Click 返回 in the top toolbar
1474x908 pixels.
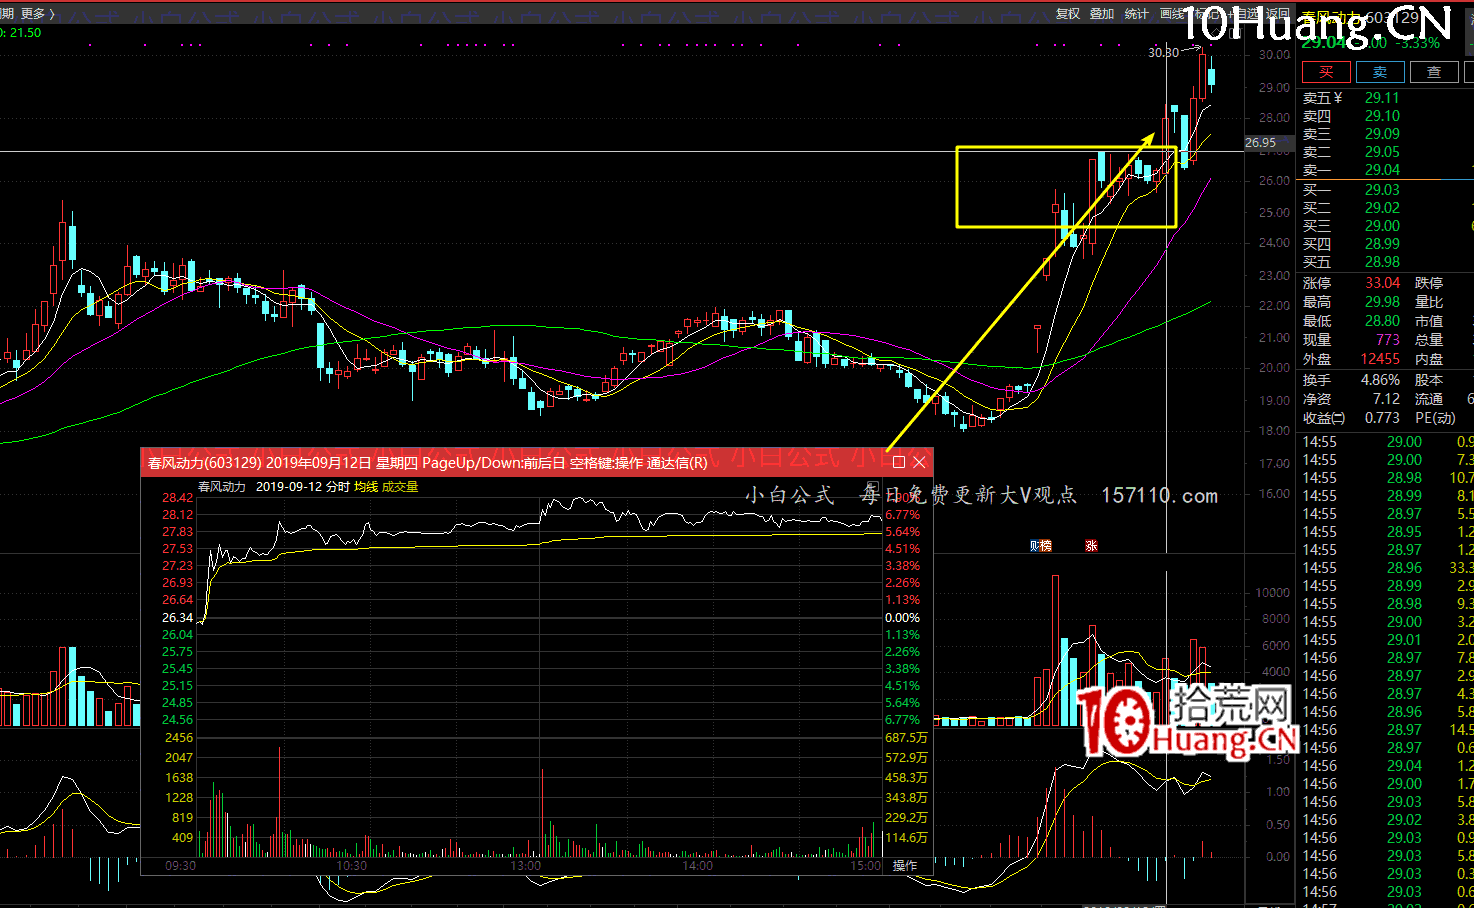tap(1277, 14)
